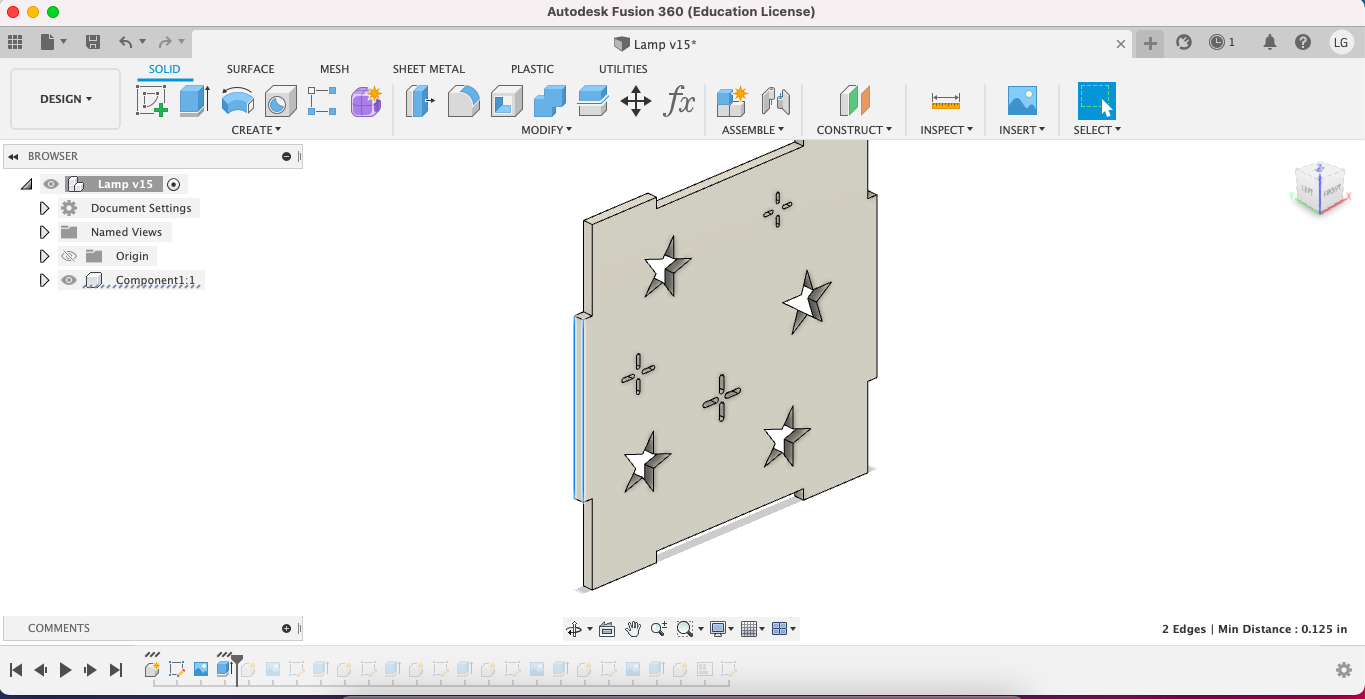Open the SURFACE ribbon tab
Image resolution: width=1365 pixels, height=699 pixels.
point(250,69)
